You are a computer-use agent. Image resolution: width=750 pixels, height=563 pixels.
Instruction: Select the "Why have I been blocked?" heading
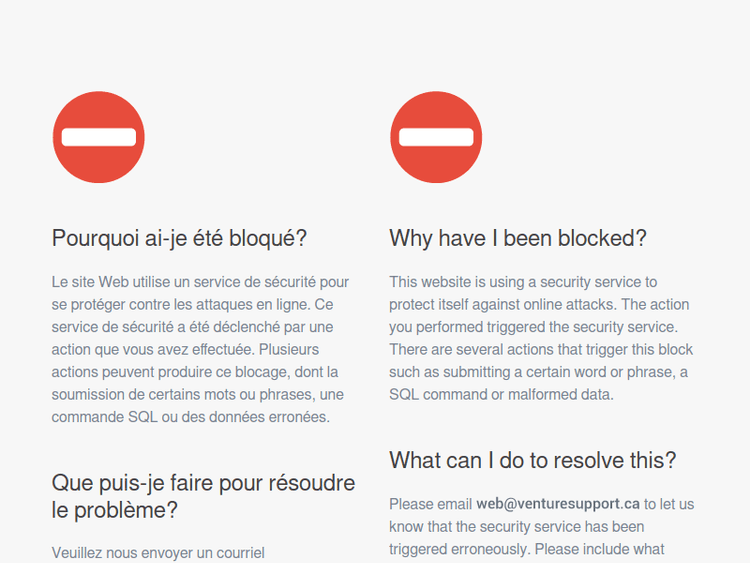coord(518,238)
